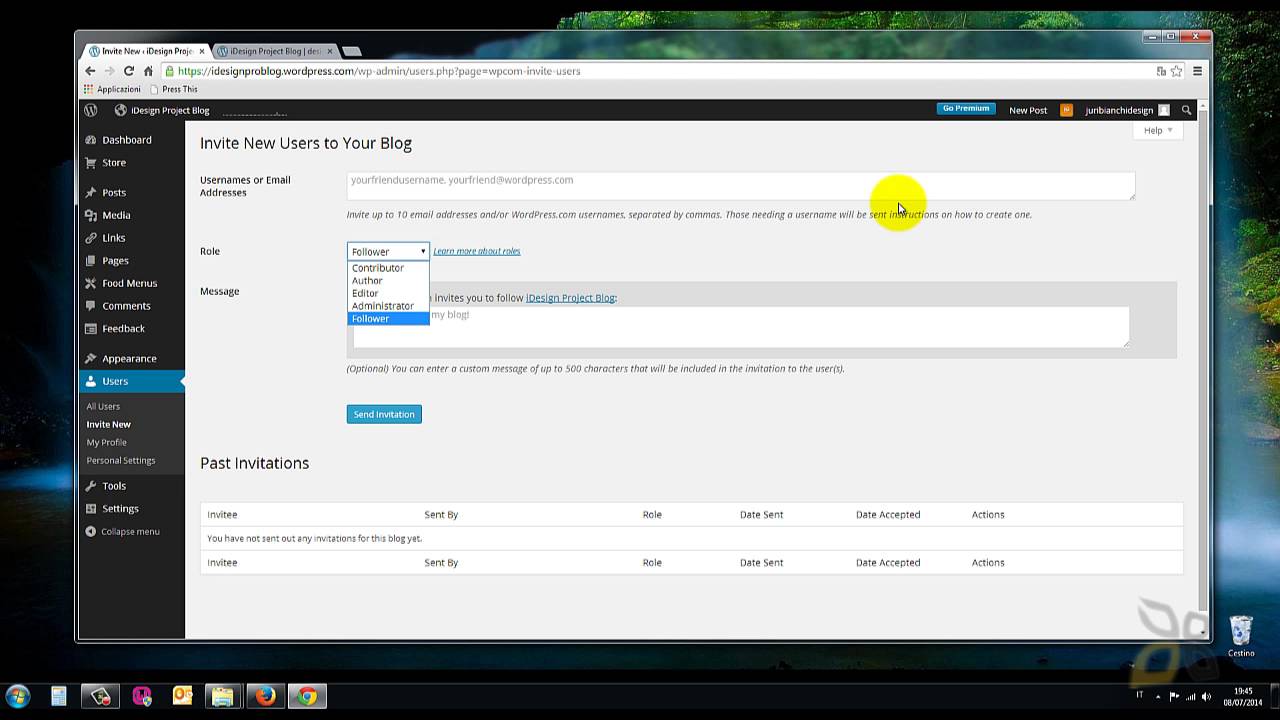
Task: Click the Store cart icon
Action: tap(91, 162)
